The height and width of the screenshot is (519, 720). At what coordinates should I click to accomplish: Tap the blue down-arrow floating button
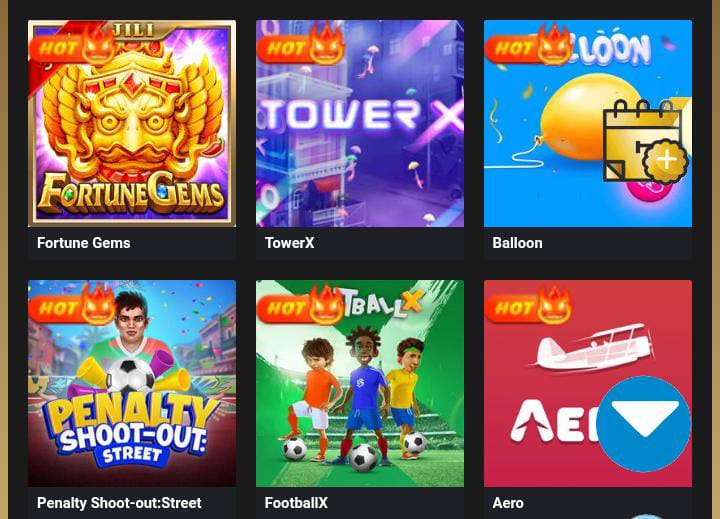coord(644,423)
